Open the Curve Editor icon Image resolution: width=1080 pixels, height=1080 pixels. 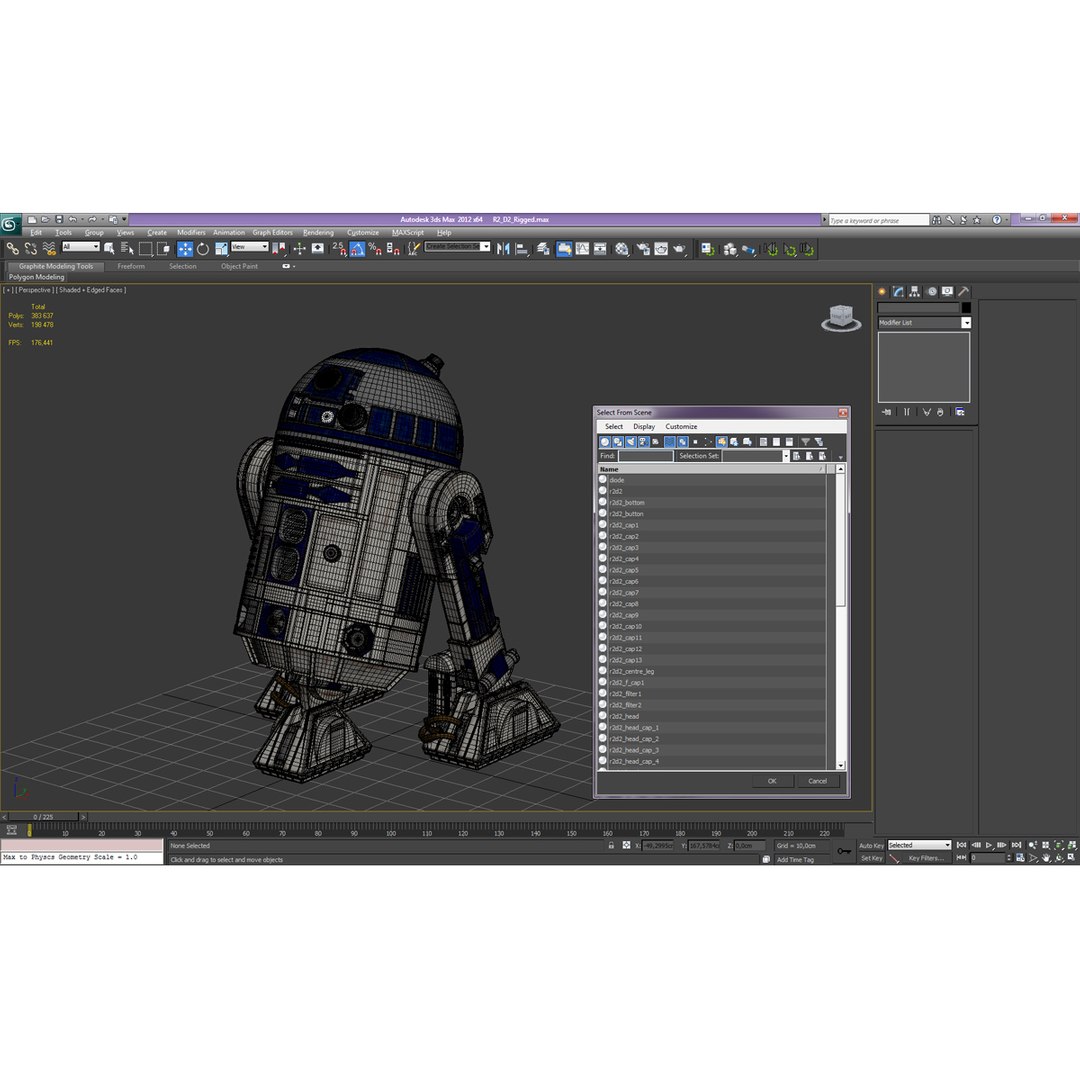tap(583, 249)
